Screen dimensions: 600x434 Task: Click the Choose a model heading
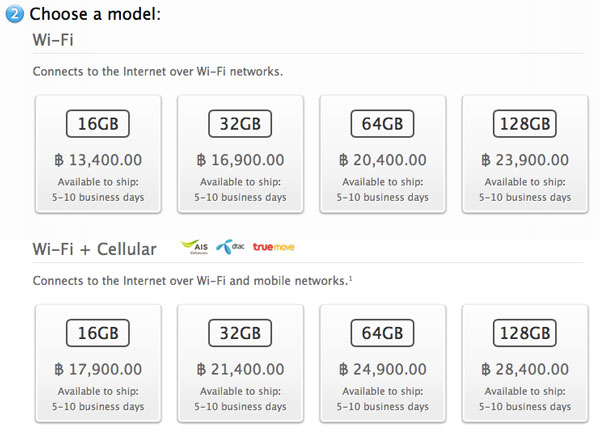(x=95, y=14)
